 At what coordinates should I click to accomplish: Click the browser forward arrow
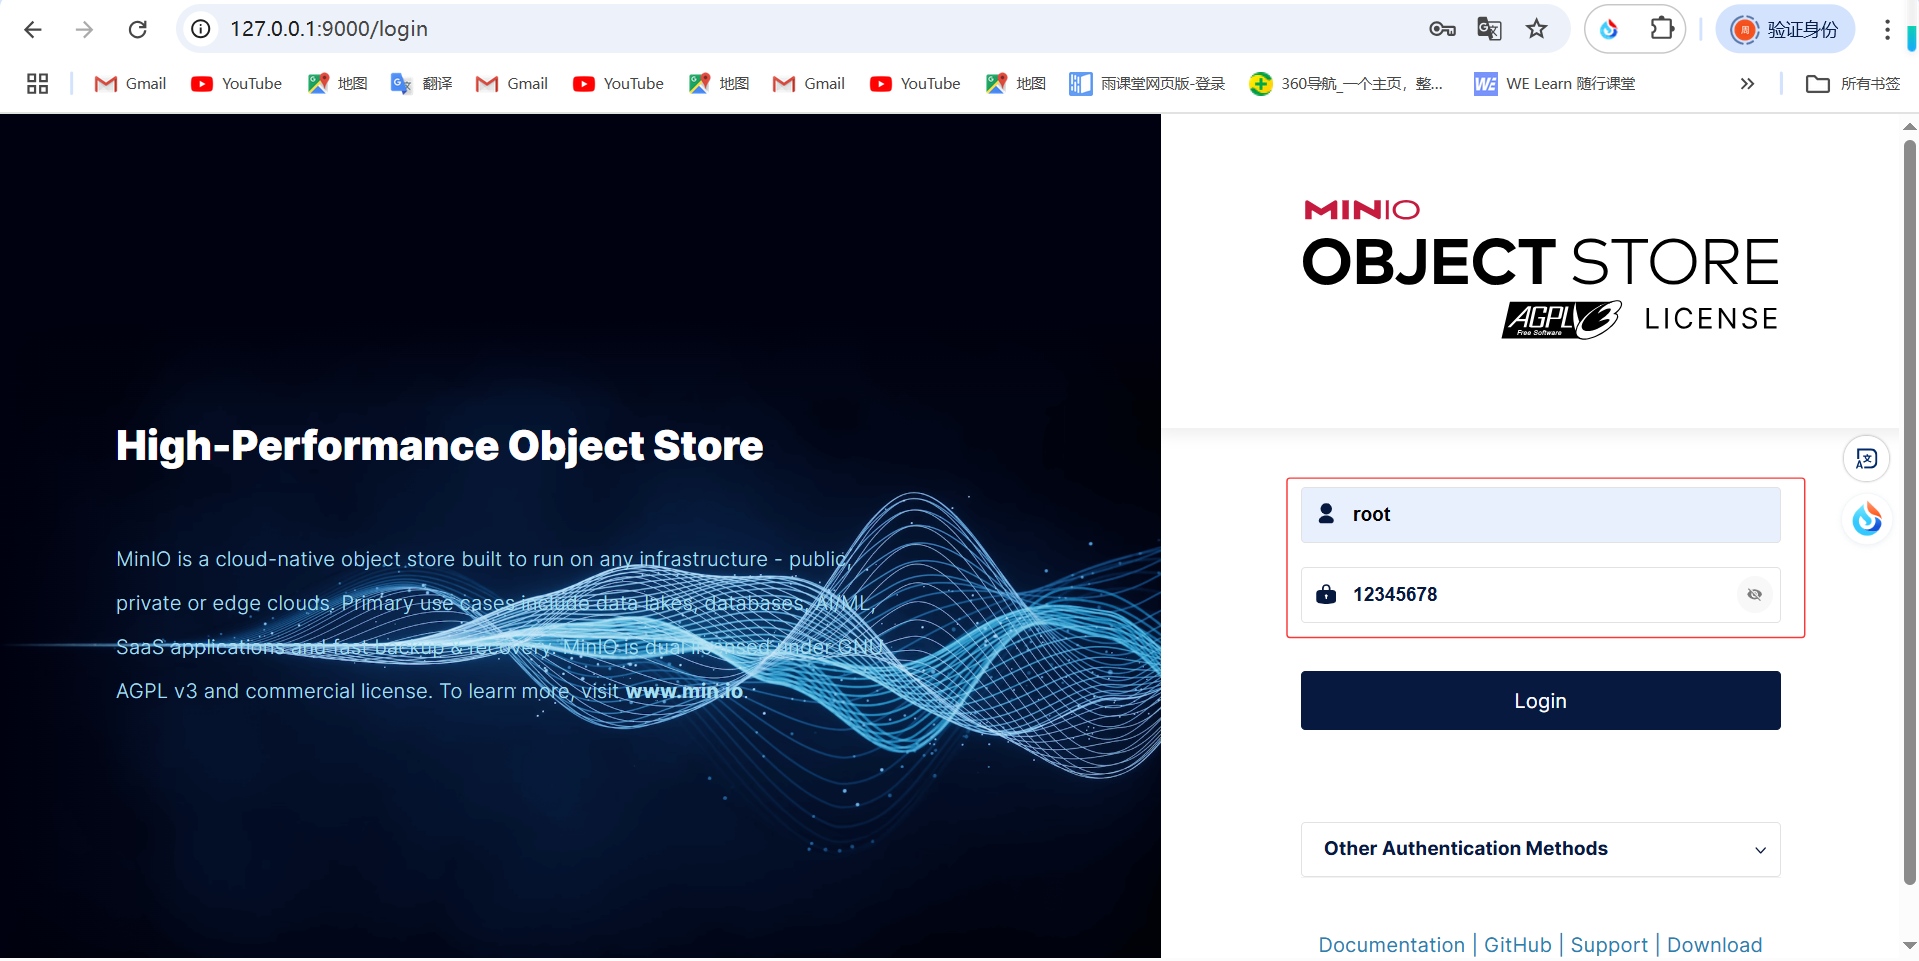click(85, 29)
